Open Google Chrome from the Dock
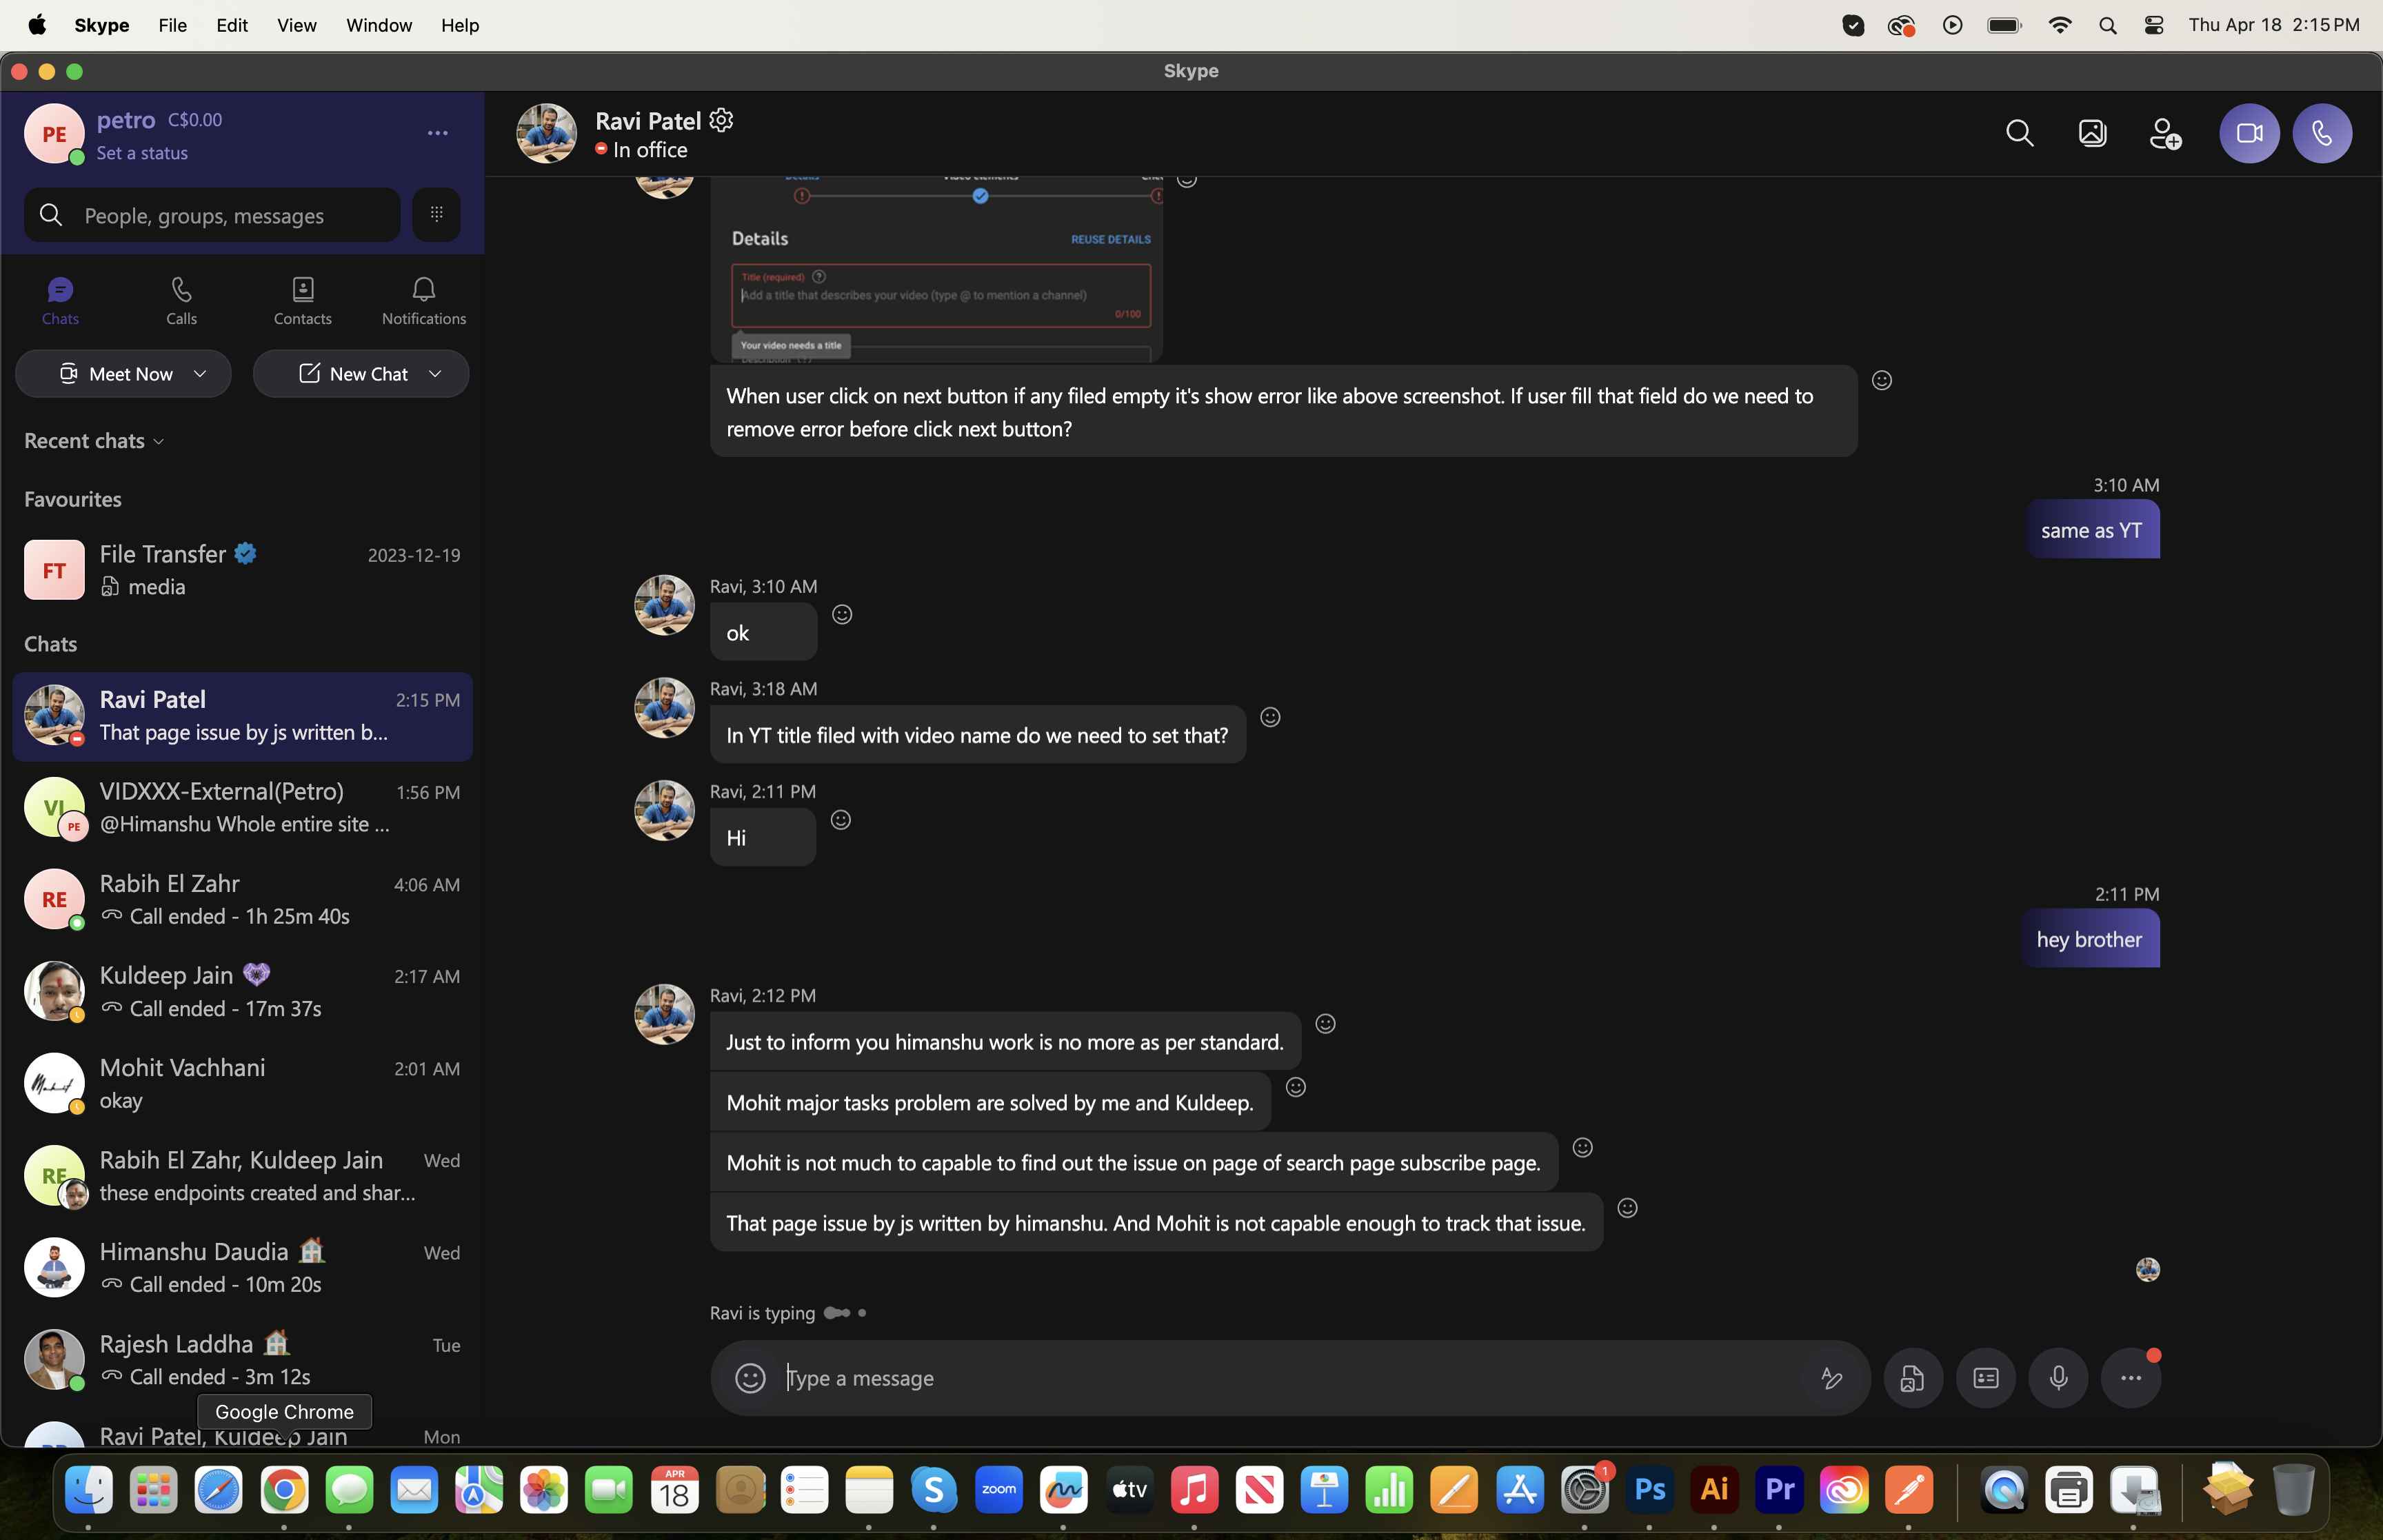Image resolution: width=2383 pixels, height=1540 pixels. pyautogui.click(x=284, y=1490)
